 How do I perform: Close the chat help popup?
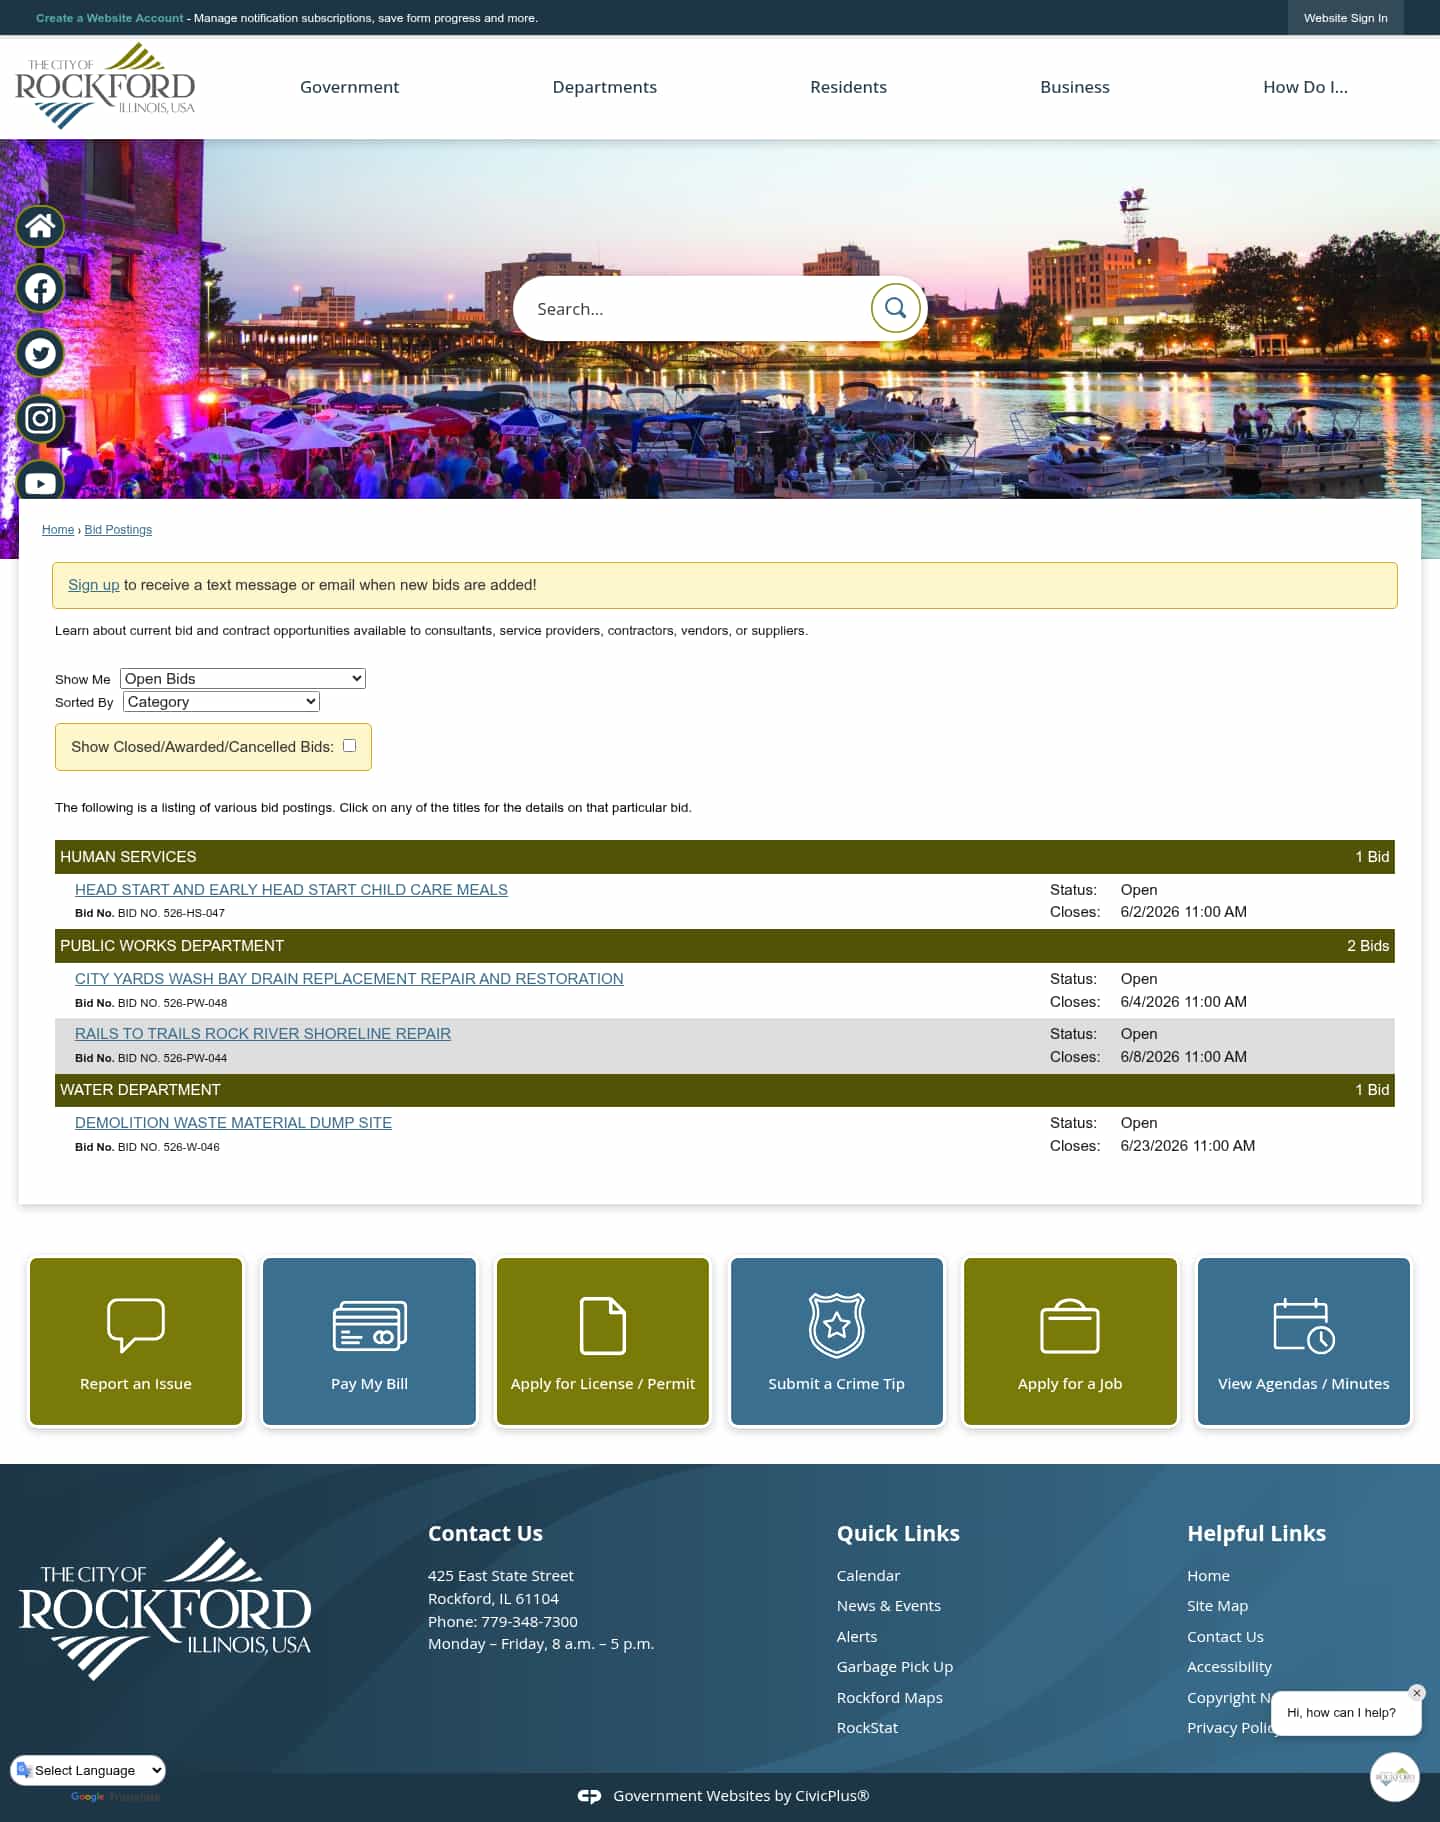point(1416,1693)
